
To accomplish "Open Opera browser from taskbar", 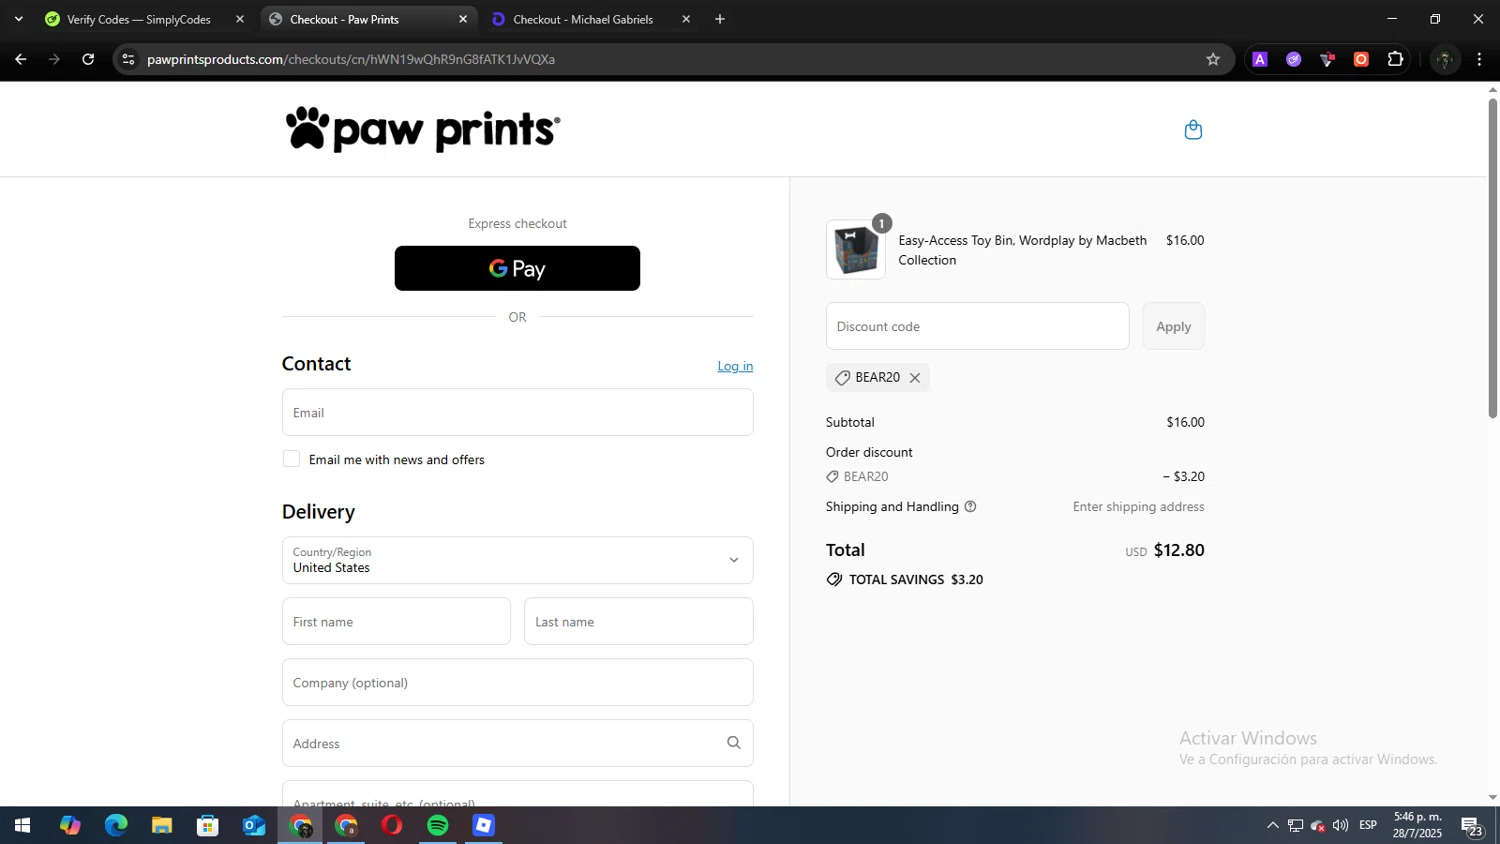I will [x=392, y=825].
